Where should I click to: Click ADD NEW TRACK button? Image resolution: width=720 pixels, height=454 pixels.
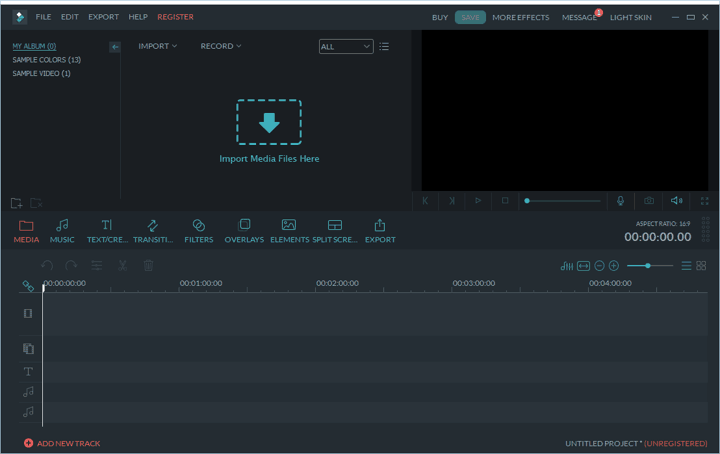pyautogui.click(x=62, y=443)
